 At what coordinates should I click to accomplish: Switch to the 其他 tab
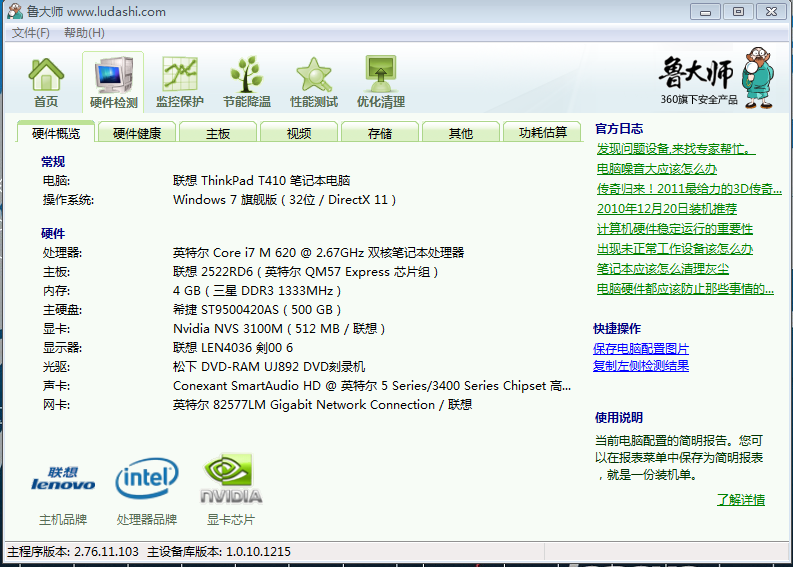pos(461,133)
